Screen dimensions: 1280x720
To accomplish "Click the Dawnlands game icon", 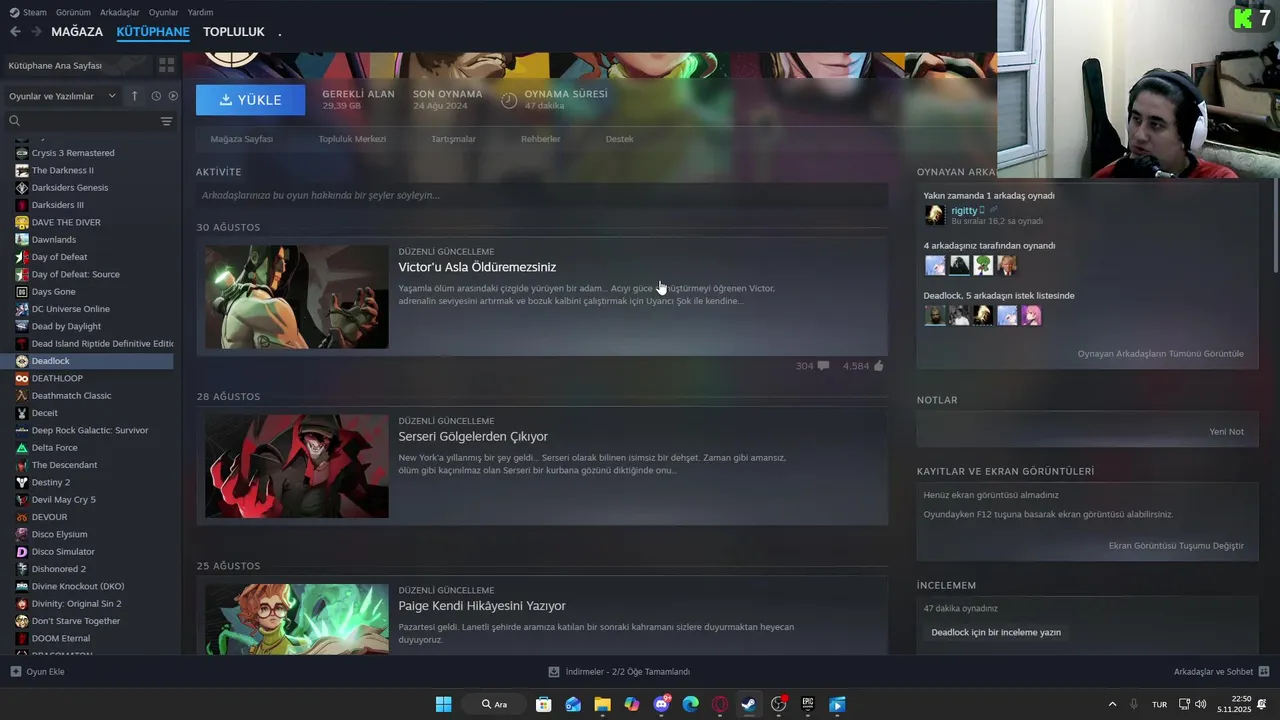I will tap(22, 240).
